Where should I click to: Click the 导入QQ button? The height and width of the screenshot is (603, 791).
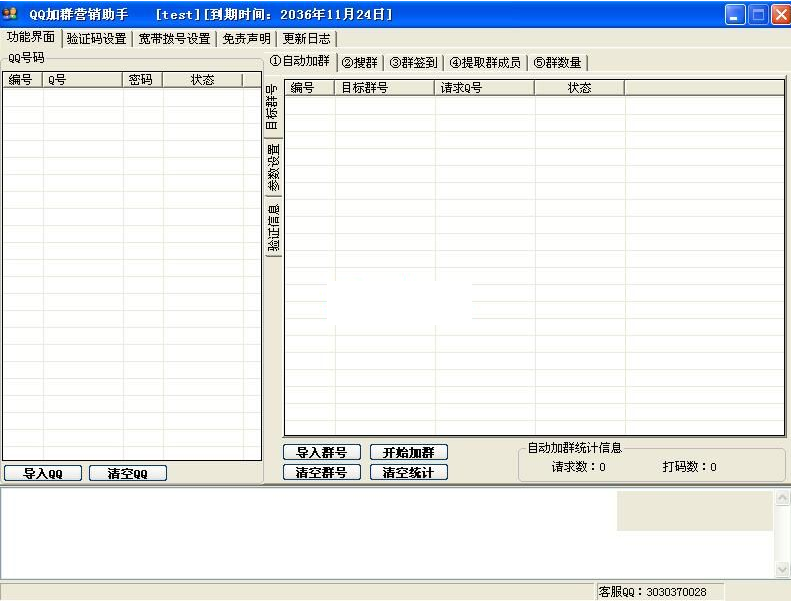tap(43, 474)
